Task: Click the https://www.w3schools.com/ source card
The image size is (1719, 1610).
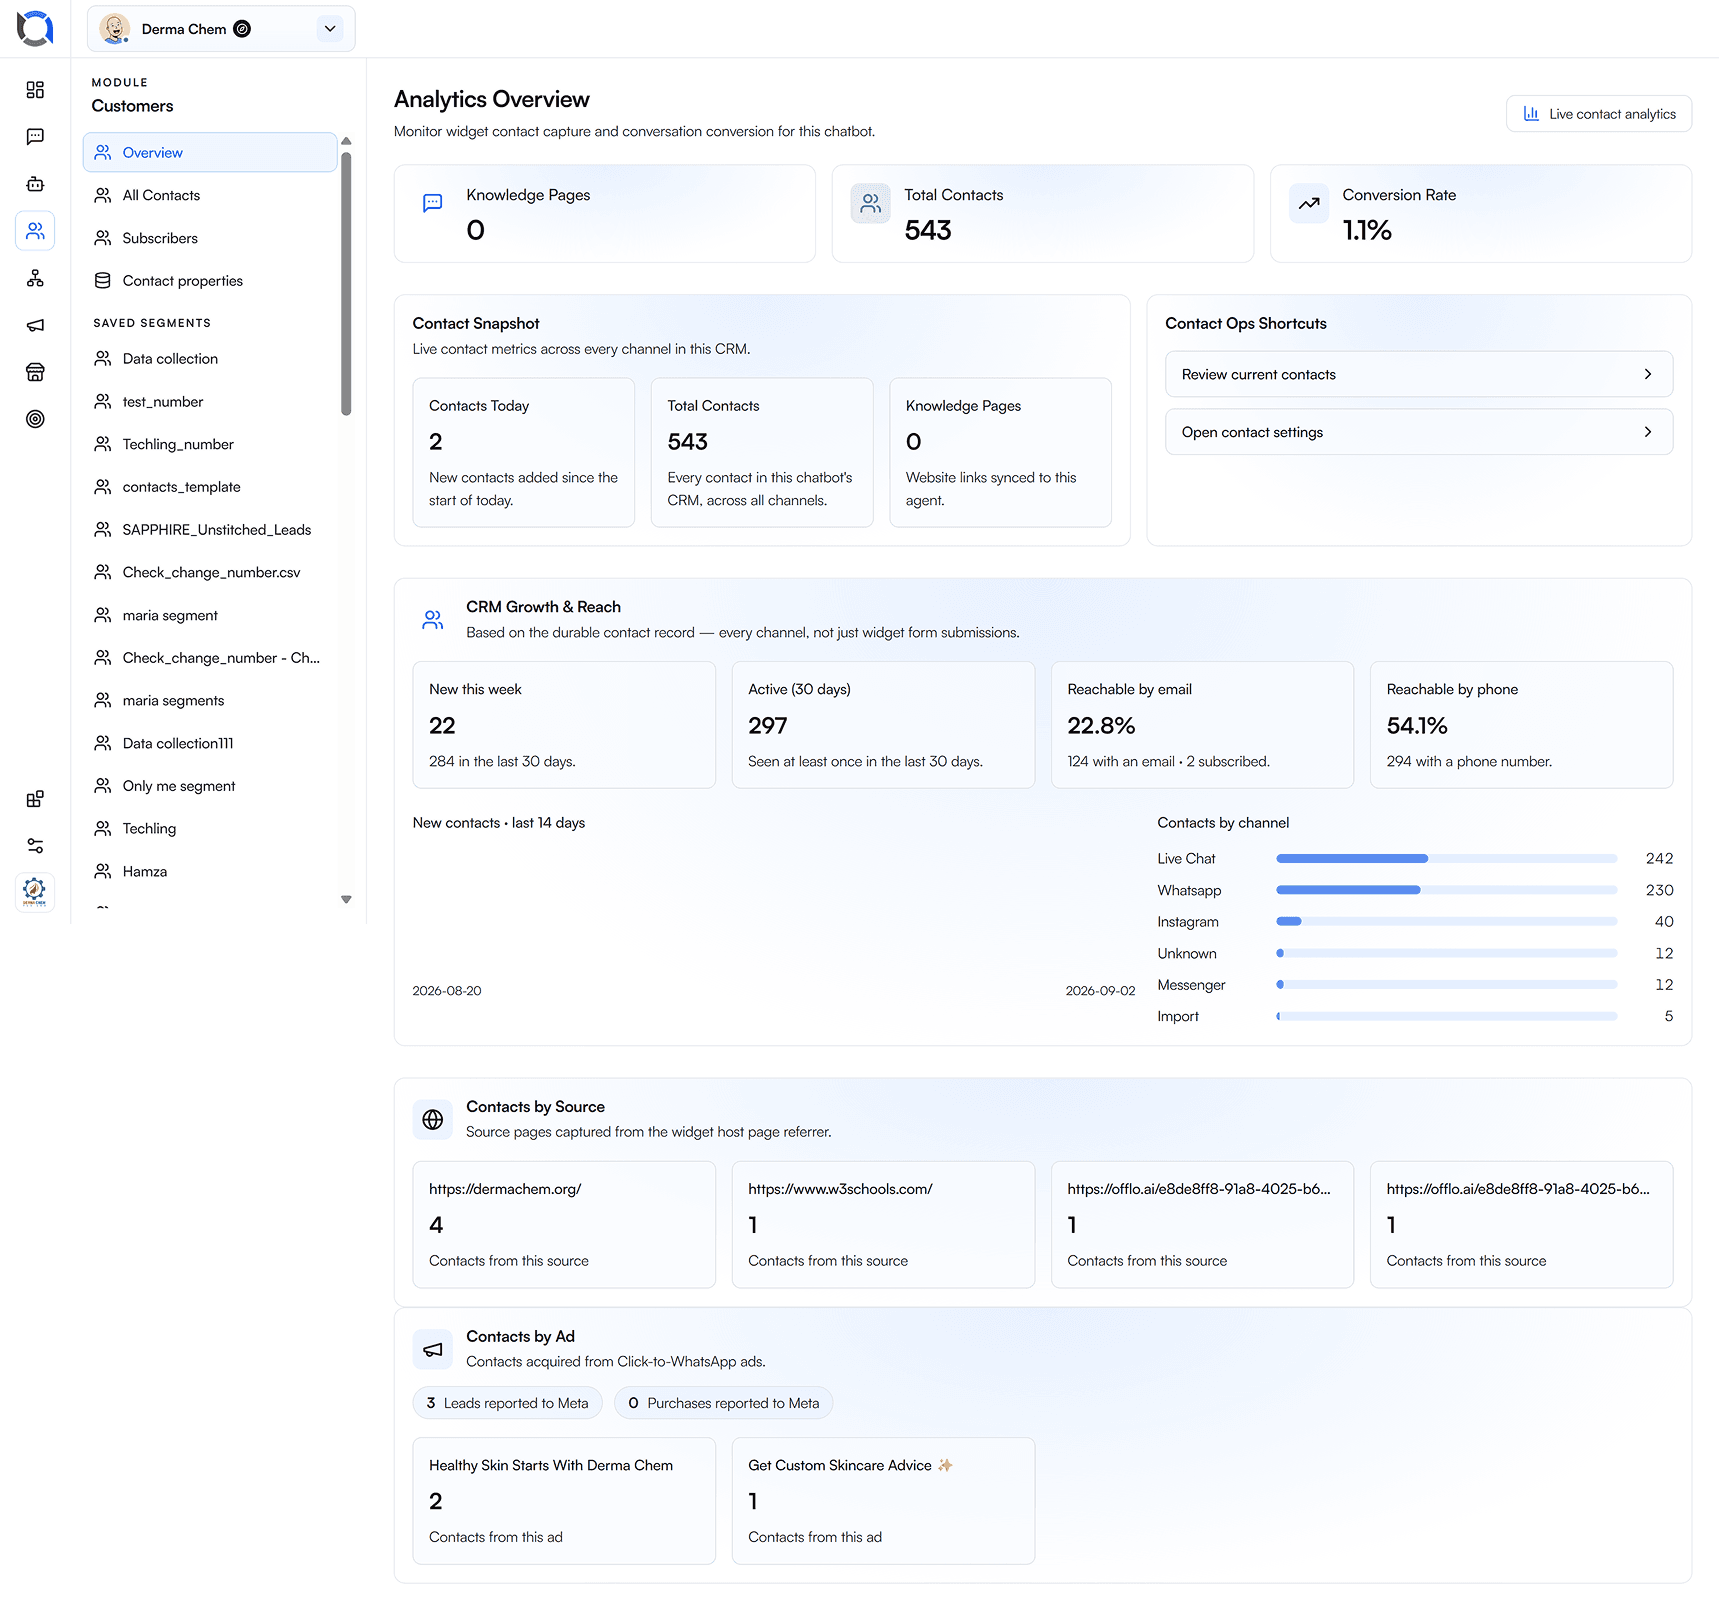Action: point(883,1225)
